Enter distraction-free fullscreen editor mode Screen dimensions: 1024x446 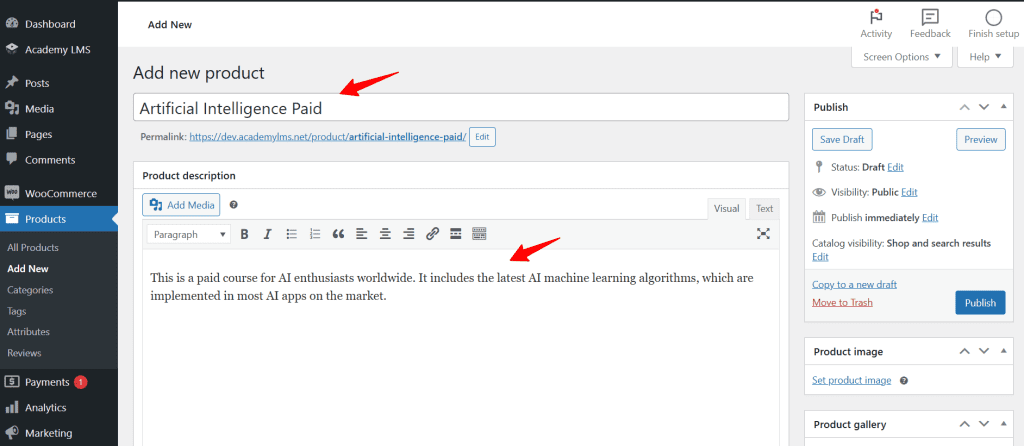(763, 234)
